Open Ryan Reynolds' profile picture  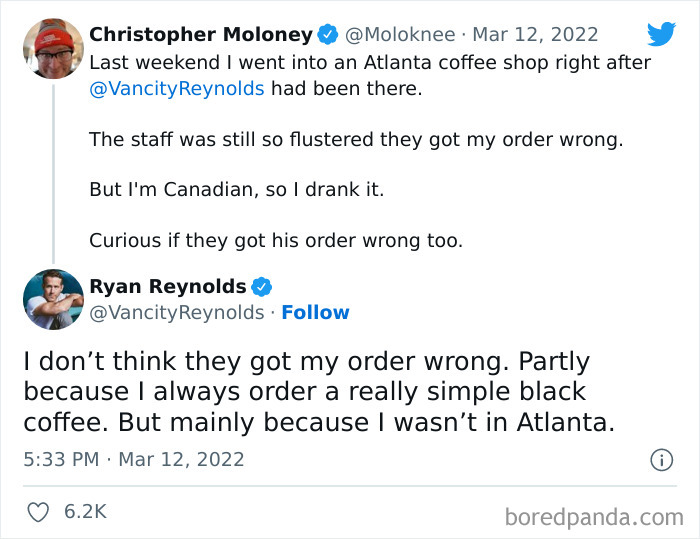[x=53, y=299]
